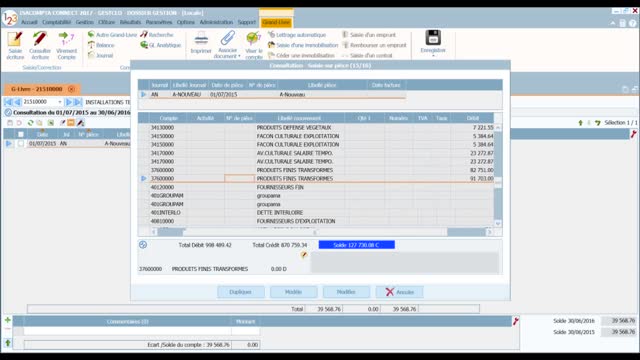Click Compte column header in dialog
Screen dimensions: 640x360
[x=168, y=118]
